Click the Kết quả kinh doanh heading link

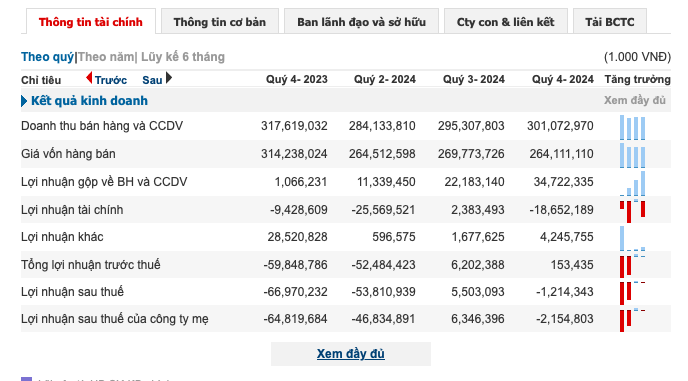[90, 101]
